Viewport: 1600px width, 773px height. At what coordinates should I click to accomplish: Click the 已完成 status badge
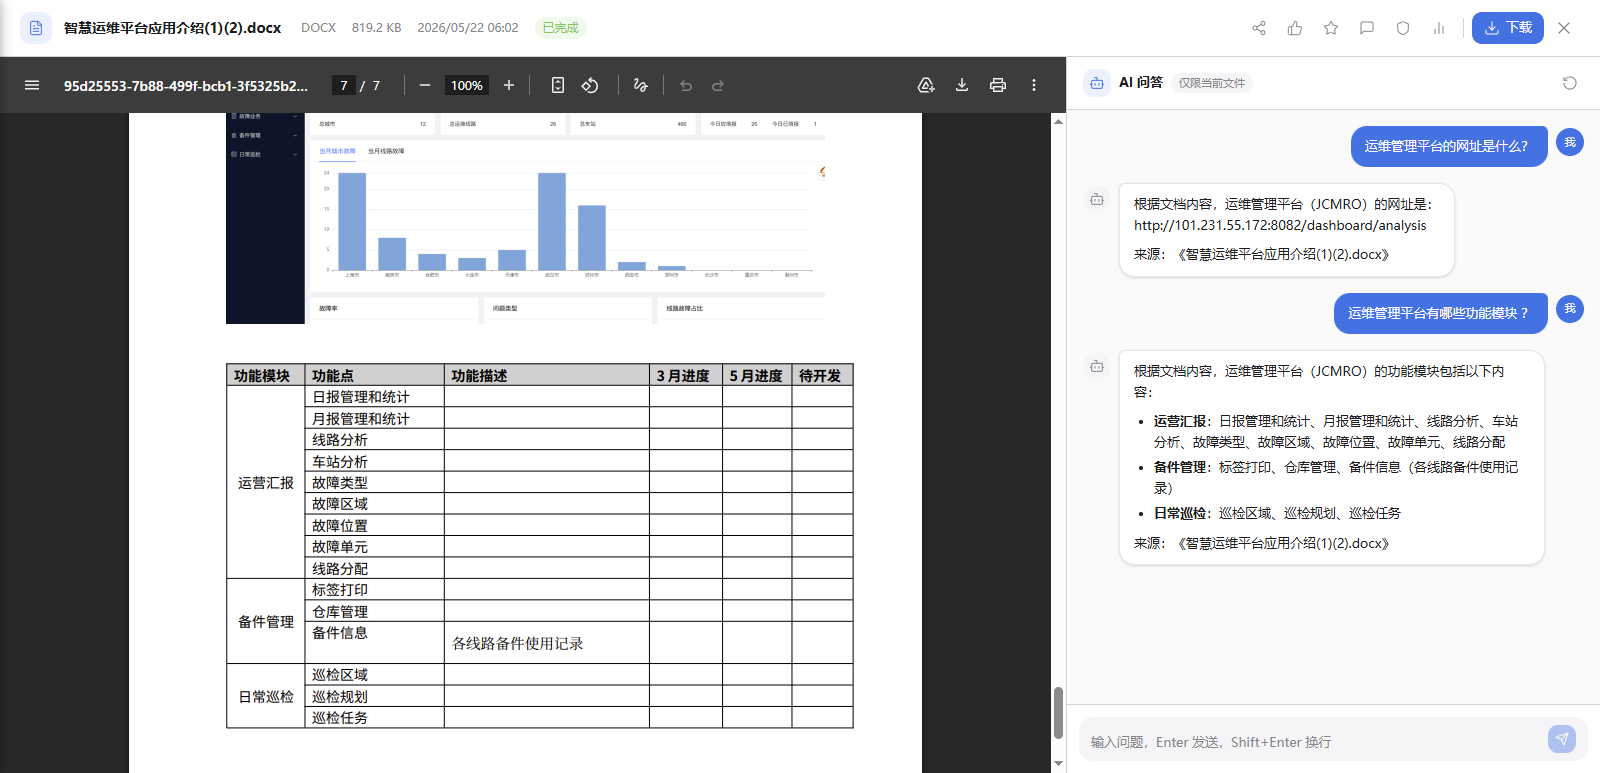[560, 28]
